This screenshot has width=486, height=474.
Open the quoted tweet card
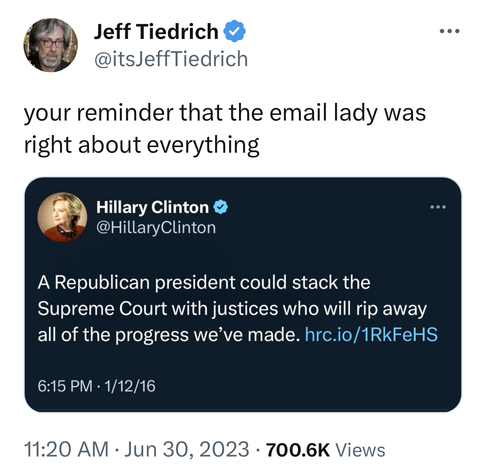(243, 294)
